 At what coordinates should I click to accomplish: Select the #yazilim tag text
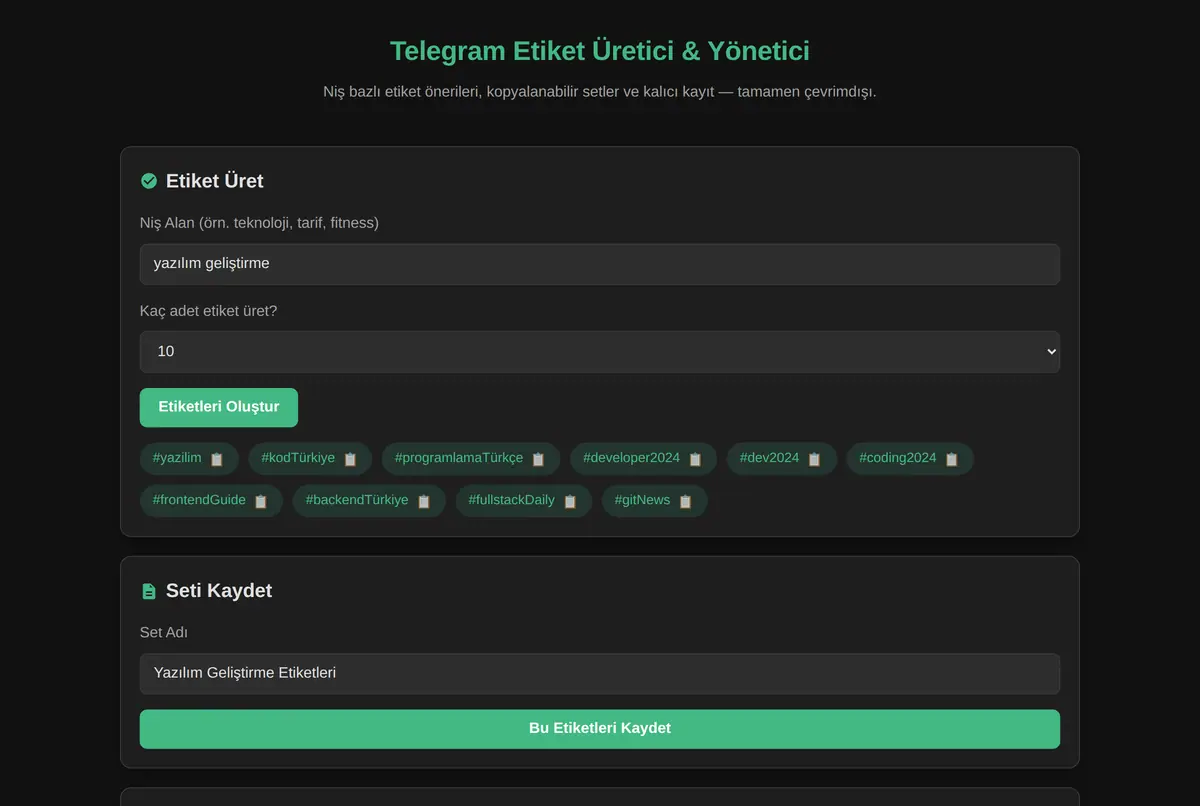177,458
